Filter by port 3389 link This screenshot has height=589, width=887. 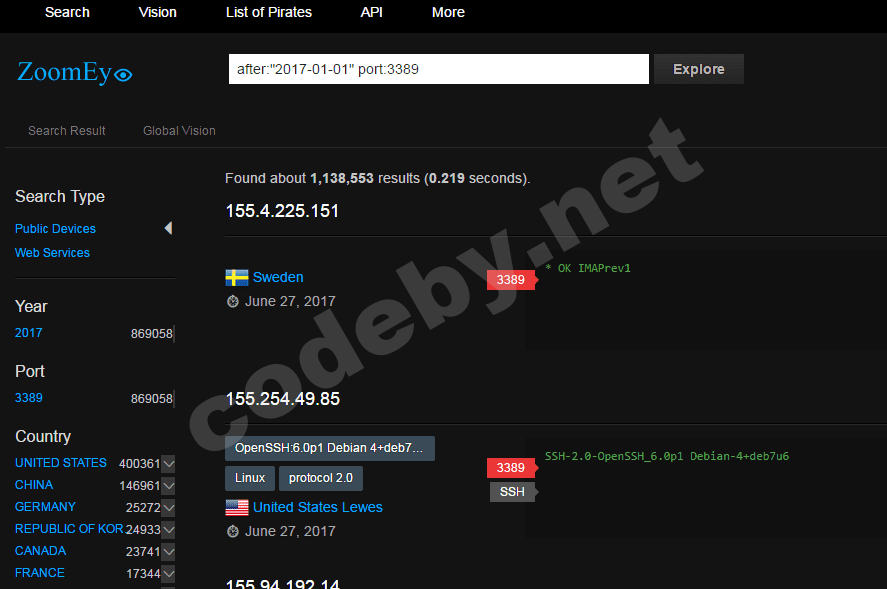tap(28, 398)
